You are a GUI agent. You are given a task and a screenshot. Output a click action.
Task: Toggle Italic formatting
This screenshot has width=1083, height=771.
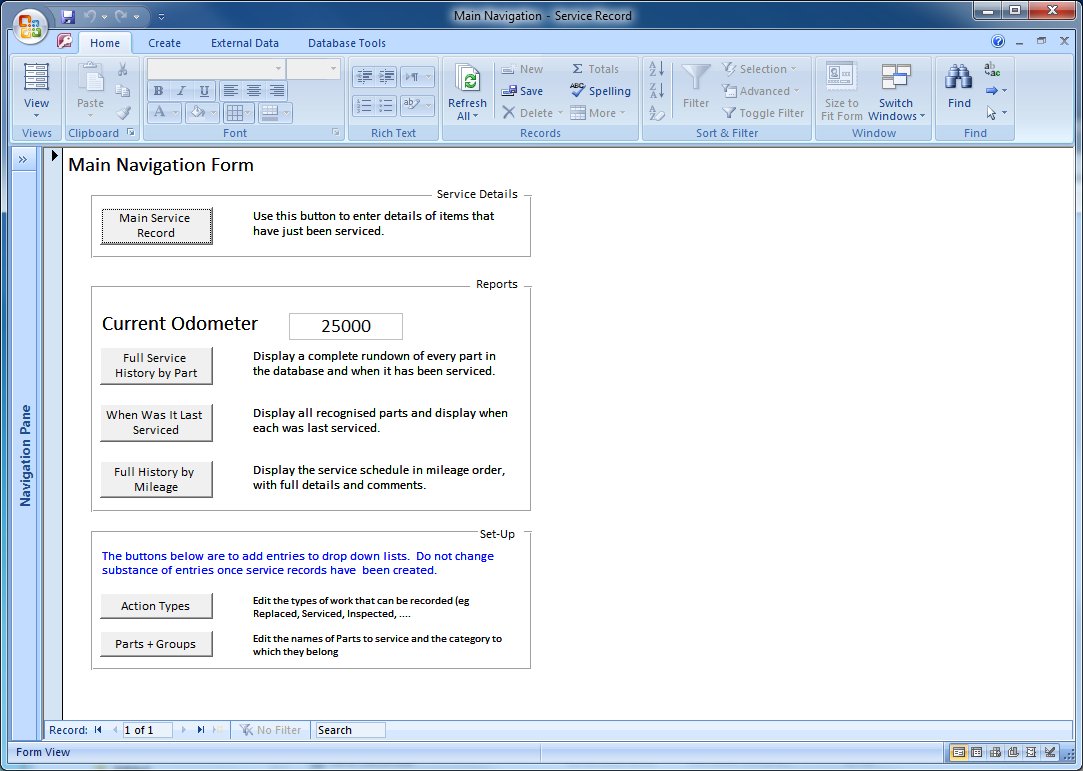[x=181, y=91]
